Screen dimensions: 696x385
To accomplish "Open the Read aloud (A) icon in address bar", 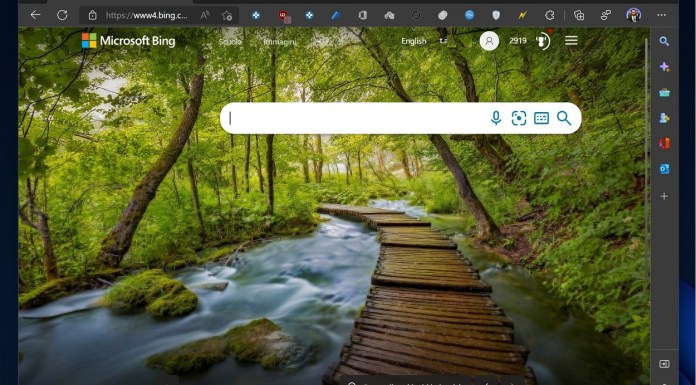I will (205, 16).
